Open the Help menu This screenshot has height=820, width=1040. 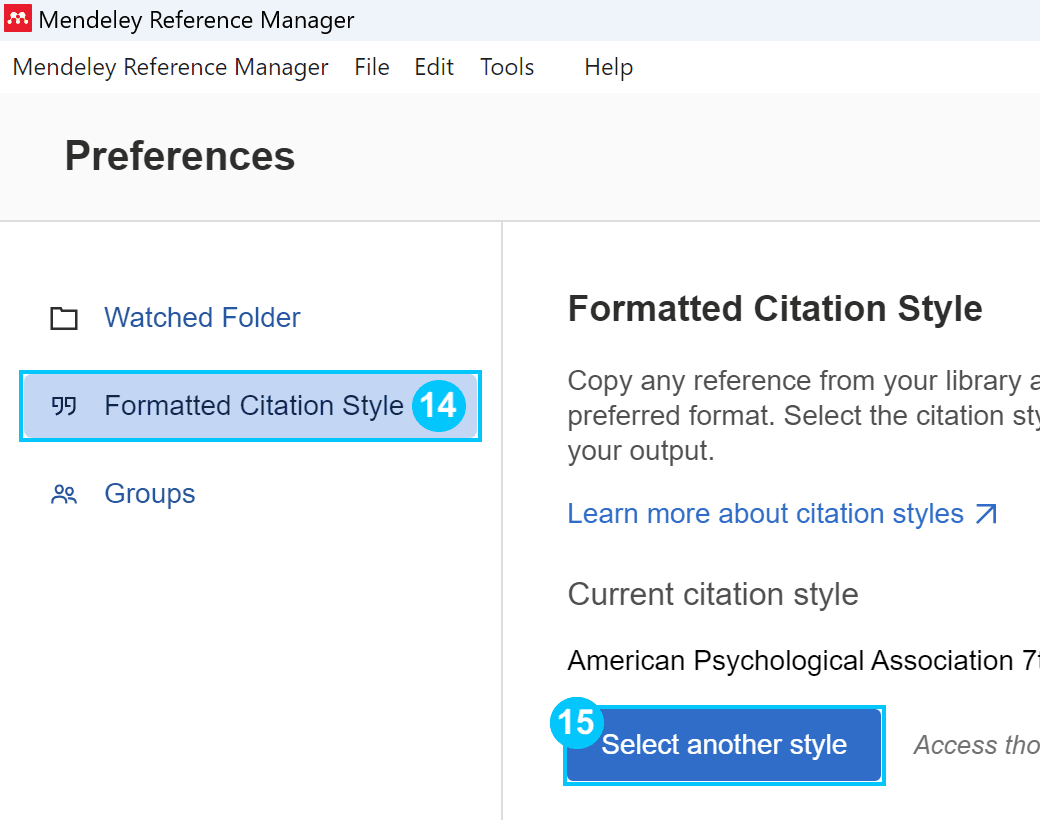pos(608,67)
